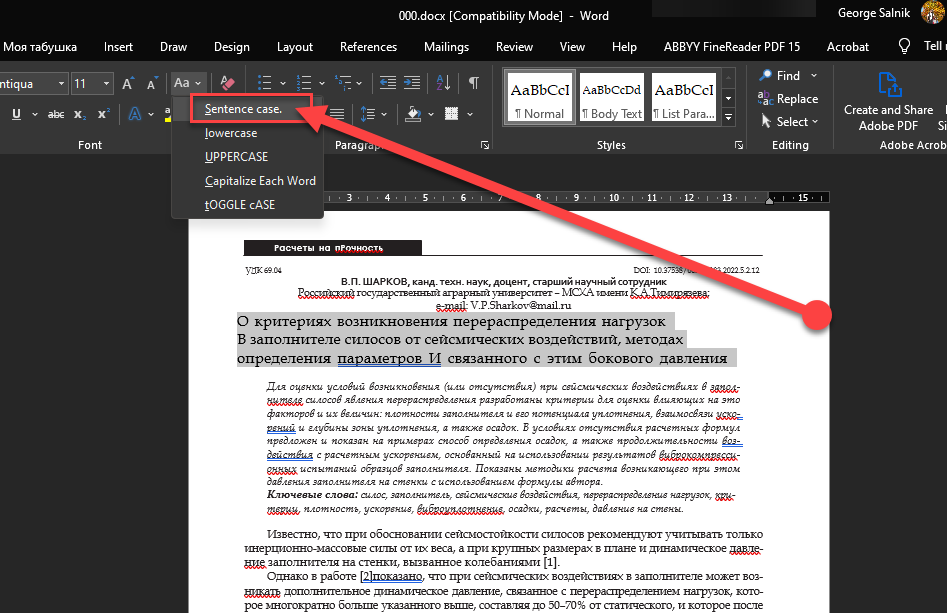Toggle show paragraph marks (pilcrow)

point(474,83)
